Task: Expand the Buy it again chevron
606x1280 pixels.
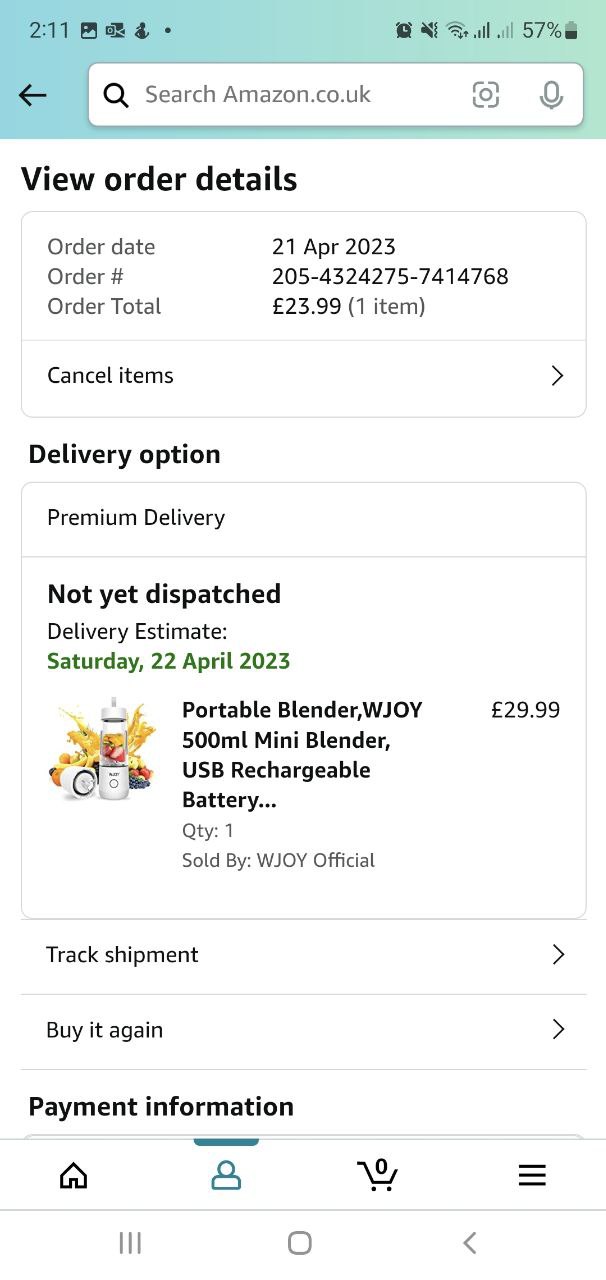Action: (x=558, y=1030)
